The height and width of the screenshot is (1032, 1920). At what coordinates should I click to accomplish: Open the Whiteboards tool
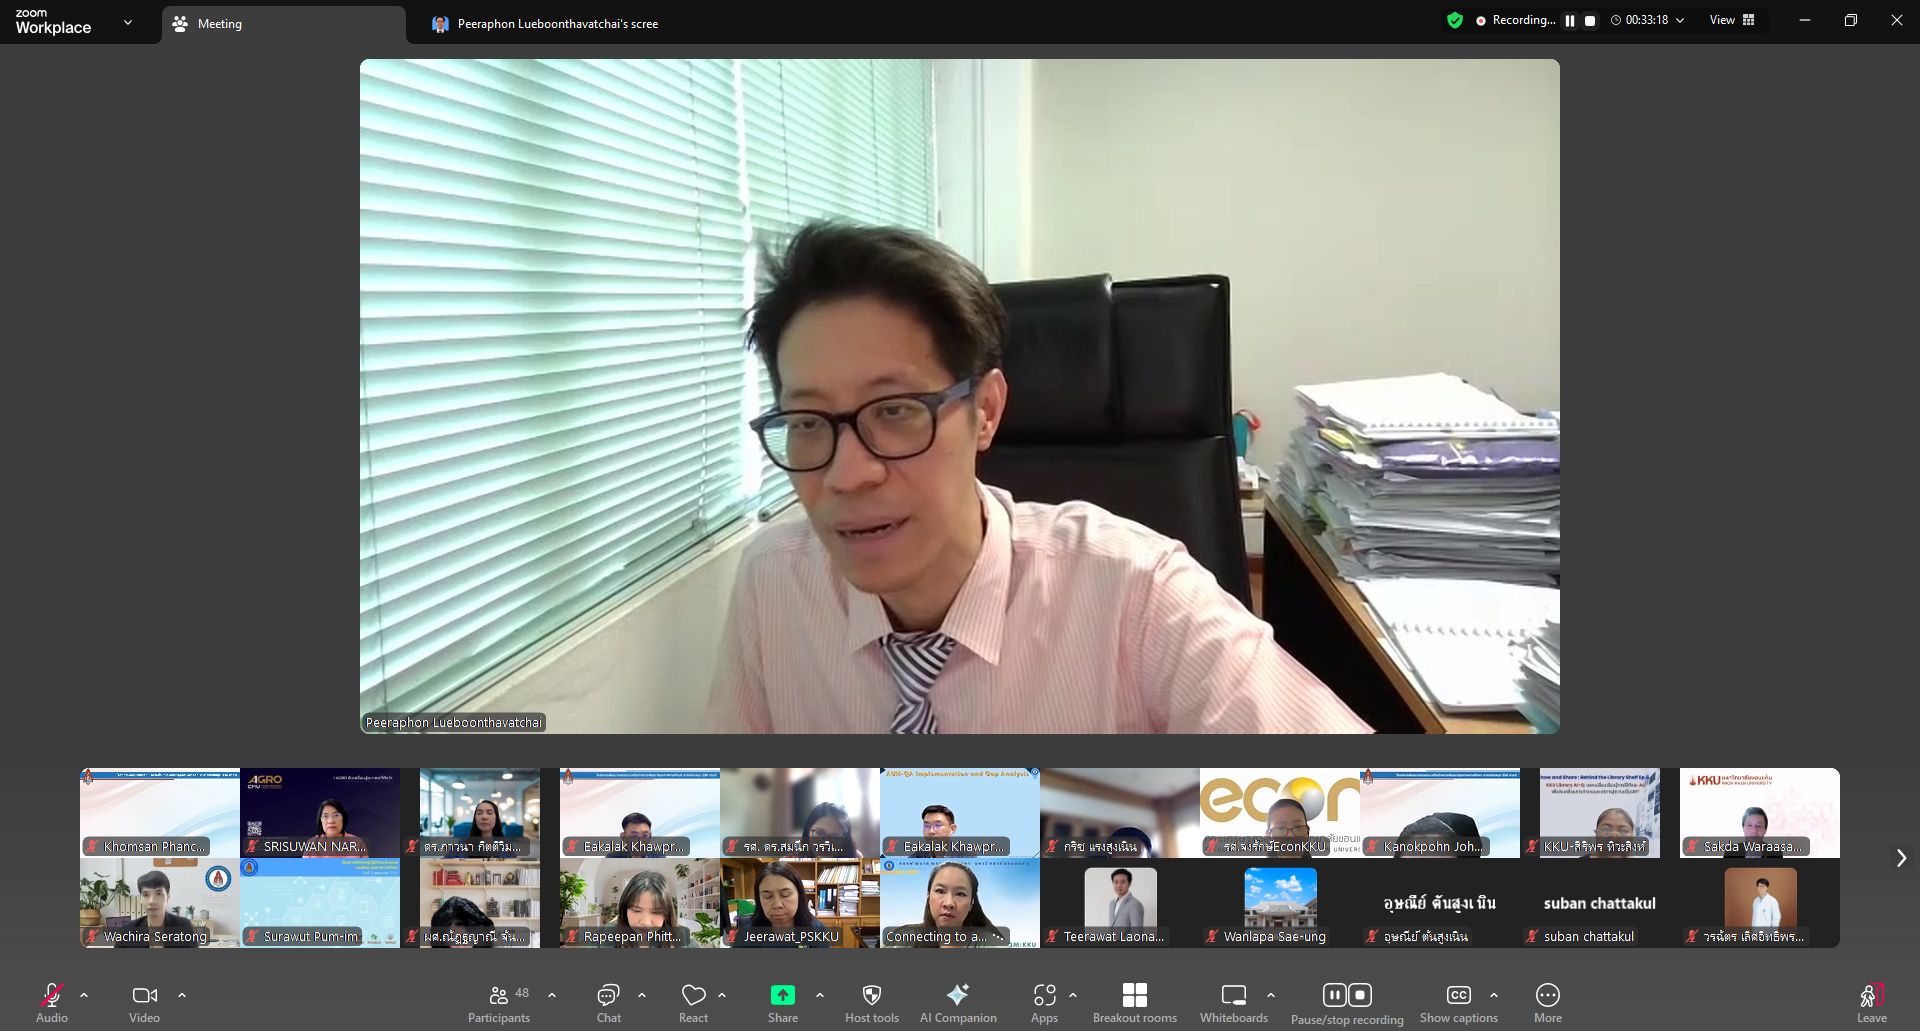coord(1233,1003)
